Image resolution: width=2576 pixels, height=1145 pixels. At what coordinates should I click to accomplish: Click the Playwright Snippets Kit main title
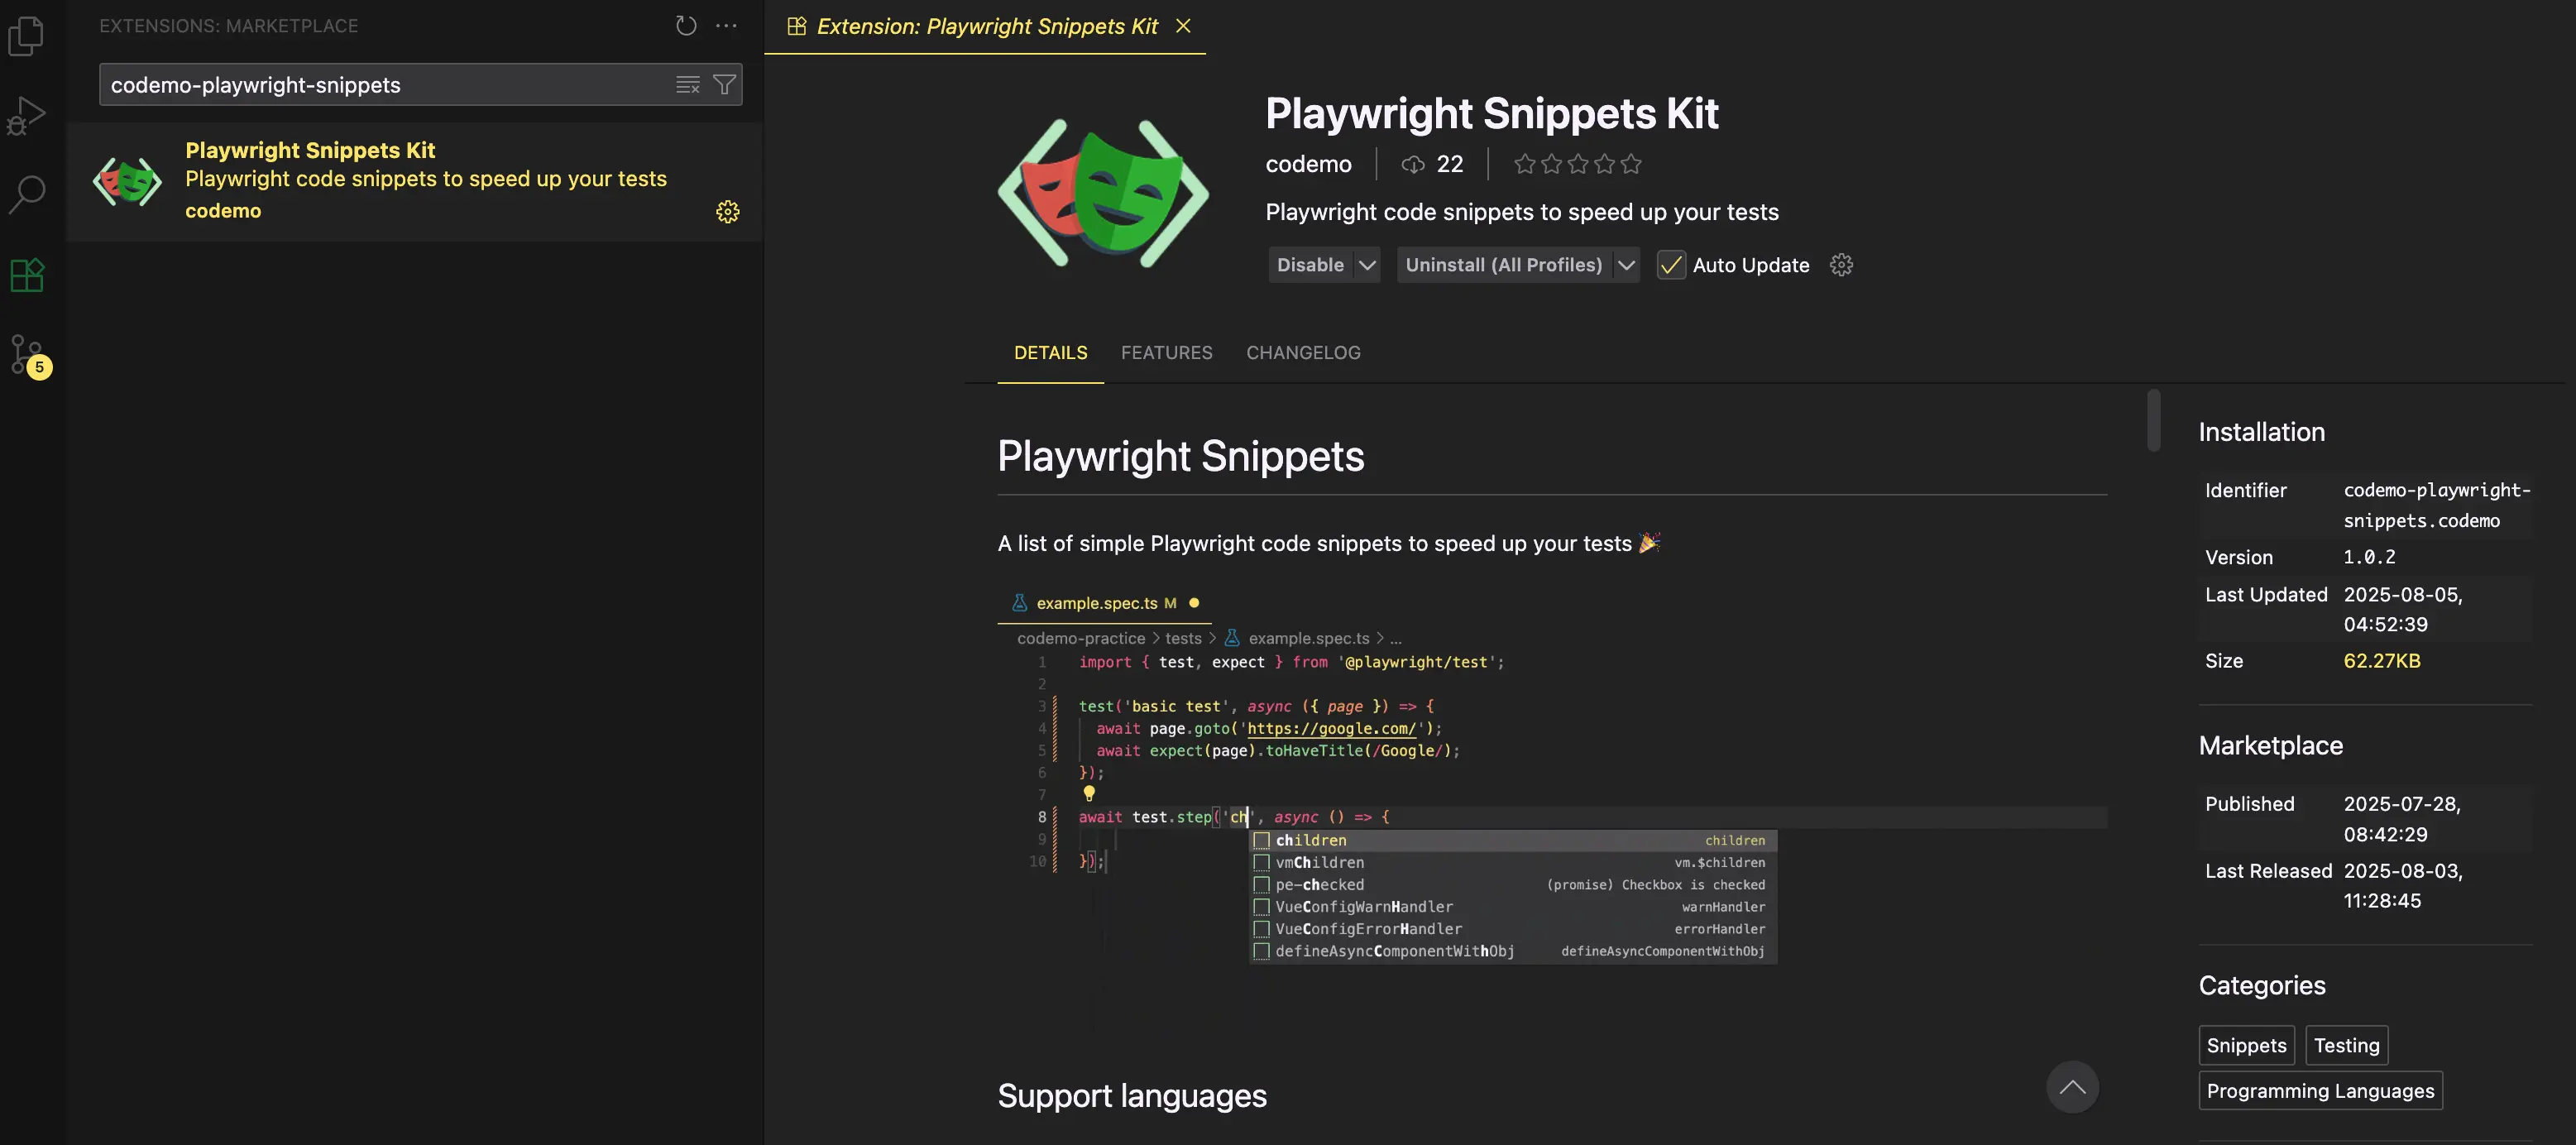point(1491,113)
